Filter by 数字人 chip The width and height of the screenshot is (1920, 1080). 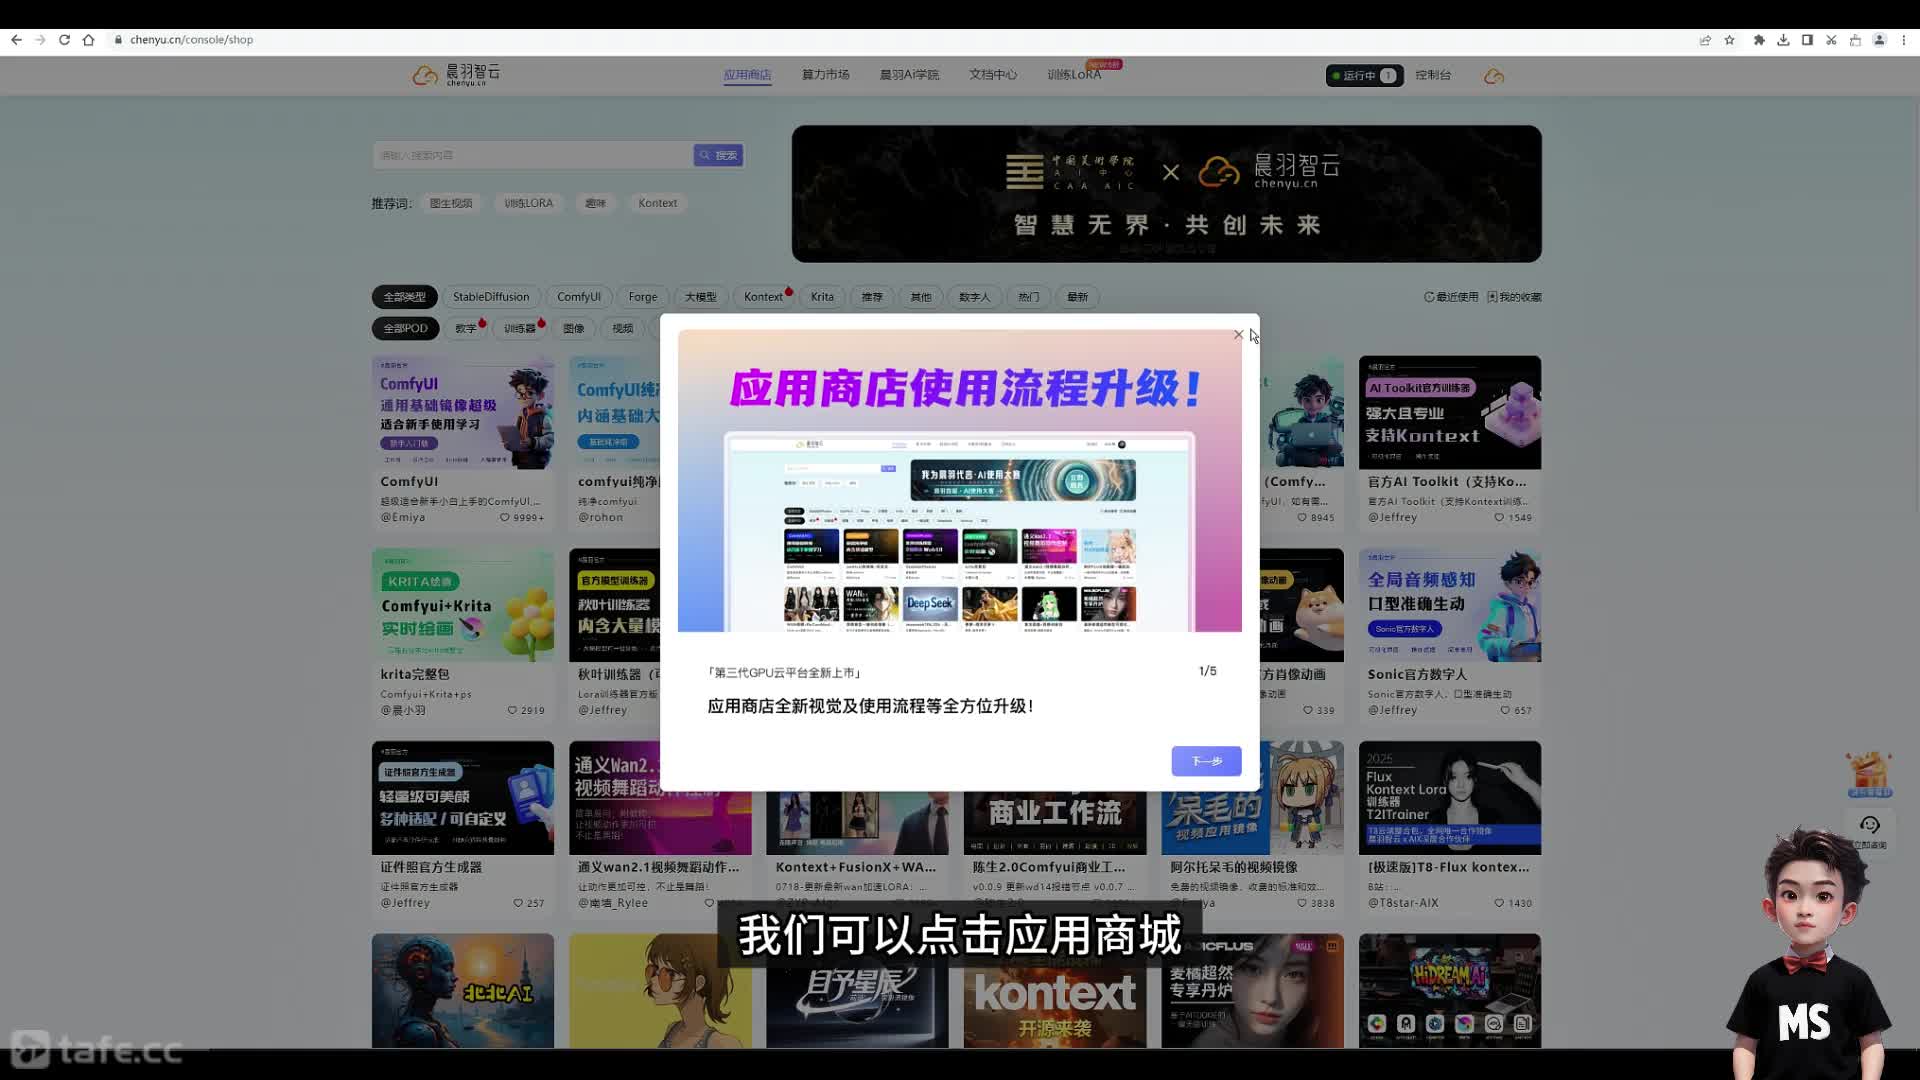[974, 297]
